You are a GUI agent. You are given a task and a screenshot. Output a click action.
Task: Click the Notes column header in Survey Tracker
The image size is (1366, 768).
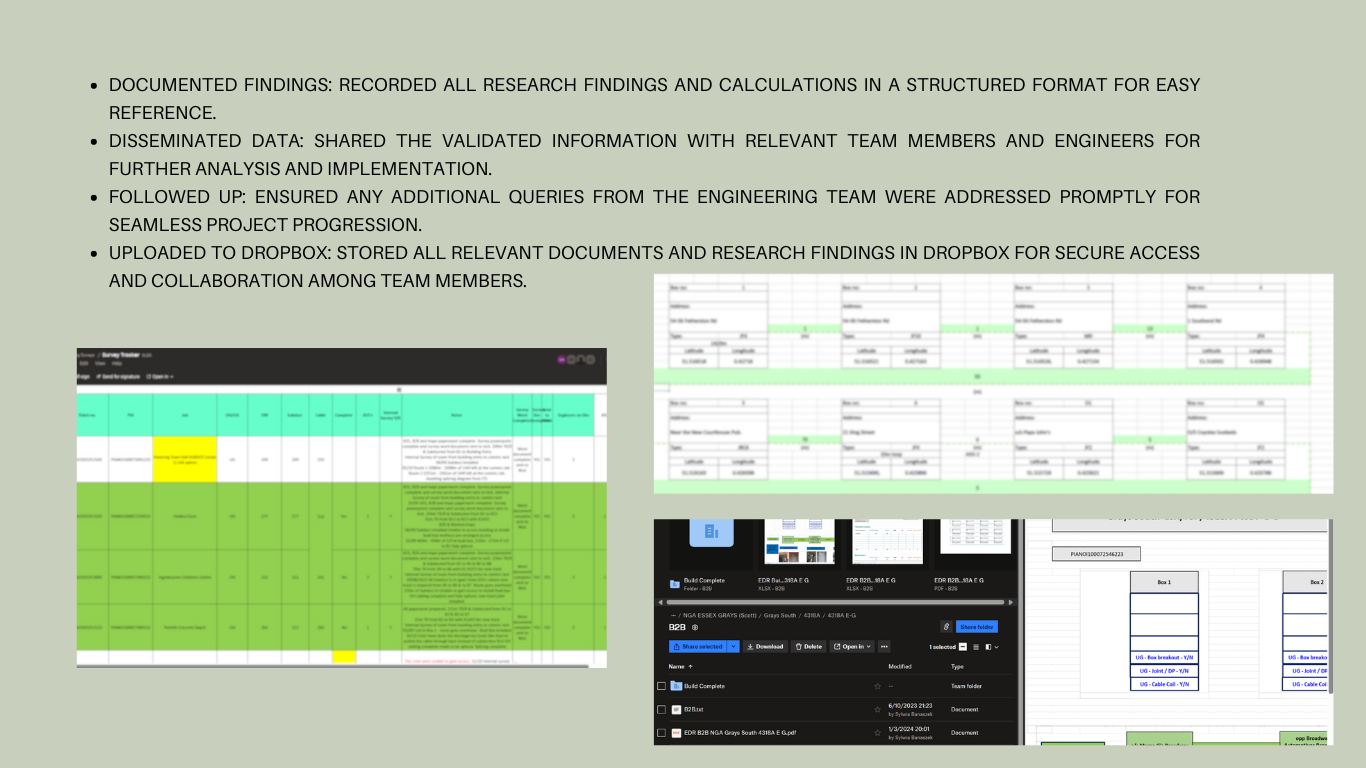coord(455,415)
